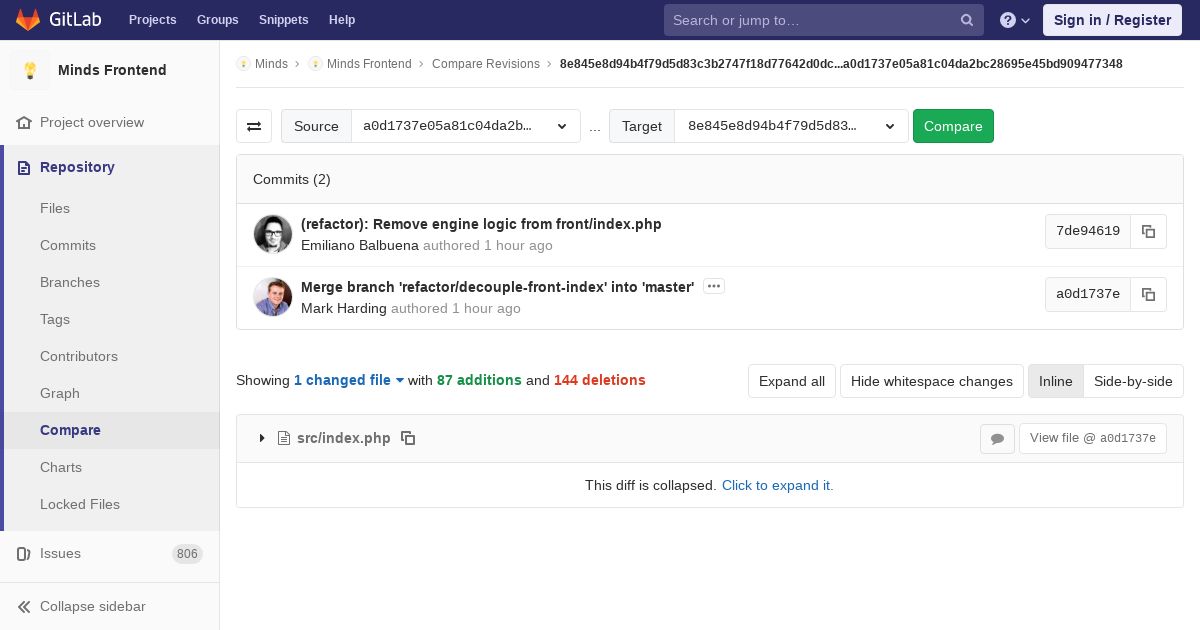This screenshot has width=1200, height=630.
Task: Click Mark Harding's avatar
Action: [273, 297]
